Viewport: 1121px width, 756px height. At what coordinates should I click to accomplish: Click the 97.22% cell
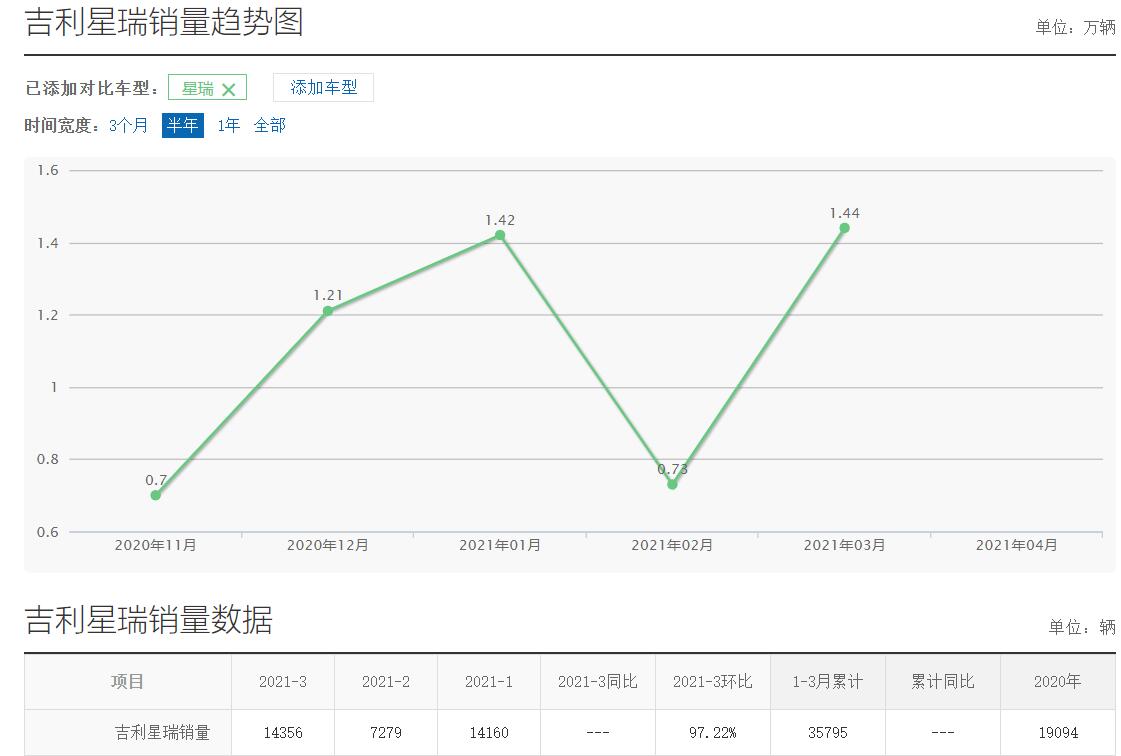[x=713, y=733]
